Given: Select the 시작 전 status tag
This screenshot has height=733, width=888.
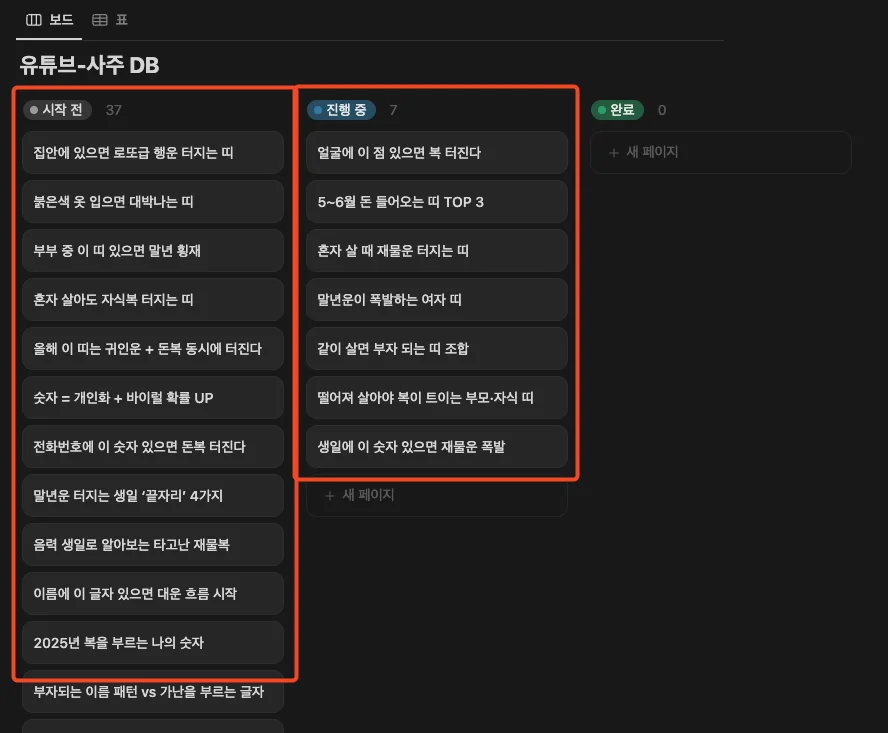Looking at the screenshot, I should point(57,110).
